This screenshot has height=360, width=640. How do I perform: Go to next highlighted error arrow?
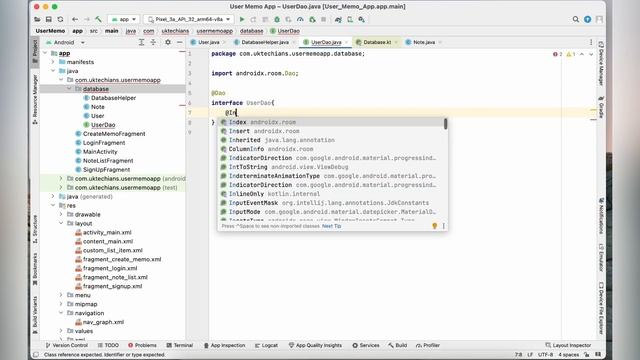click(591, 54)
